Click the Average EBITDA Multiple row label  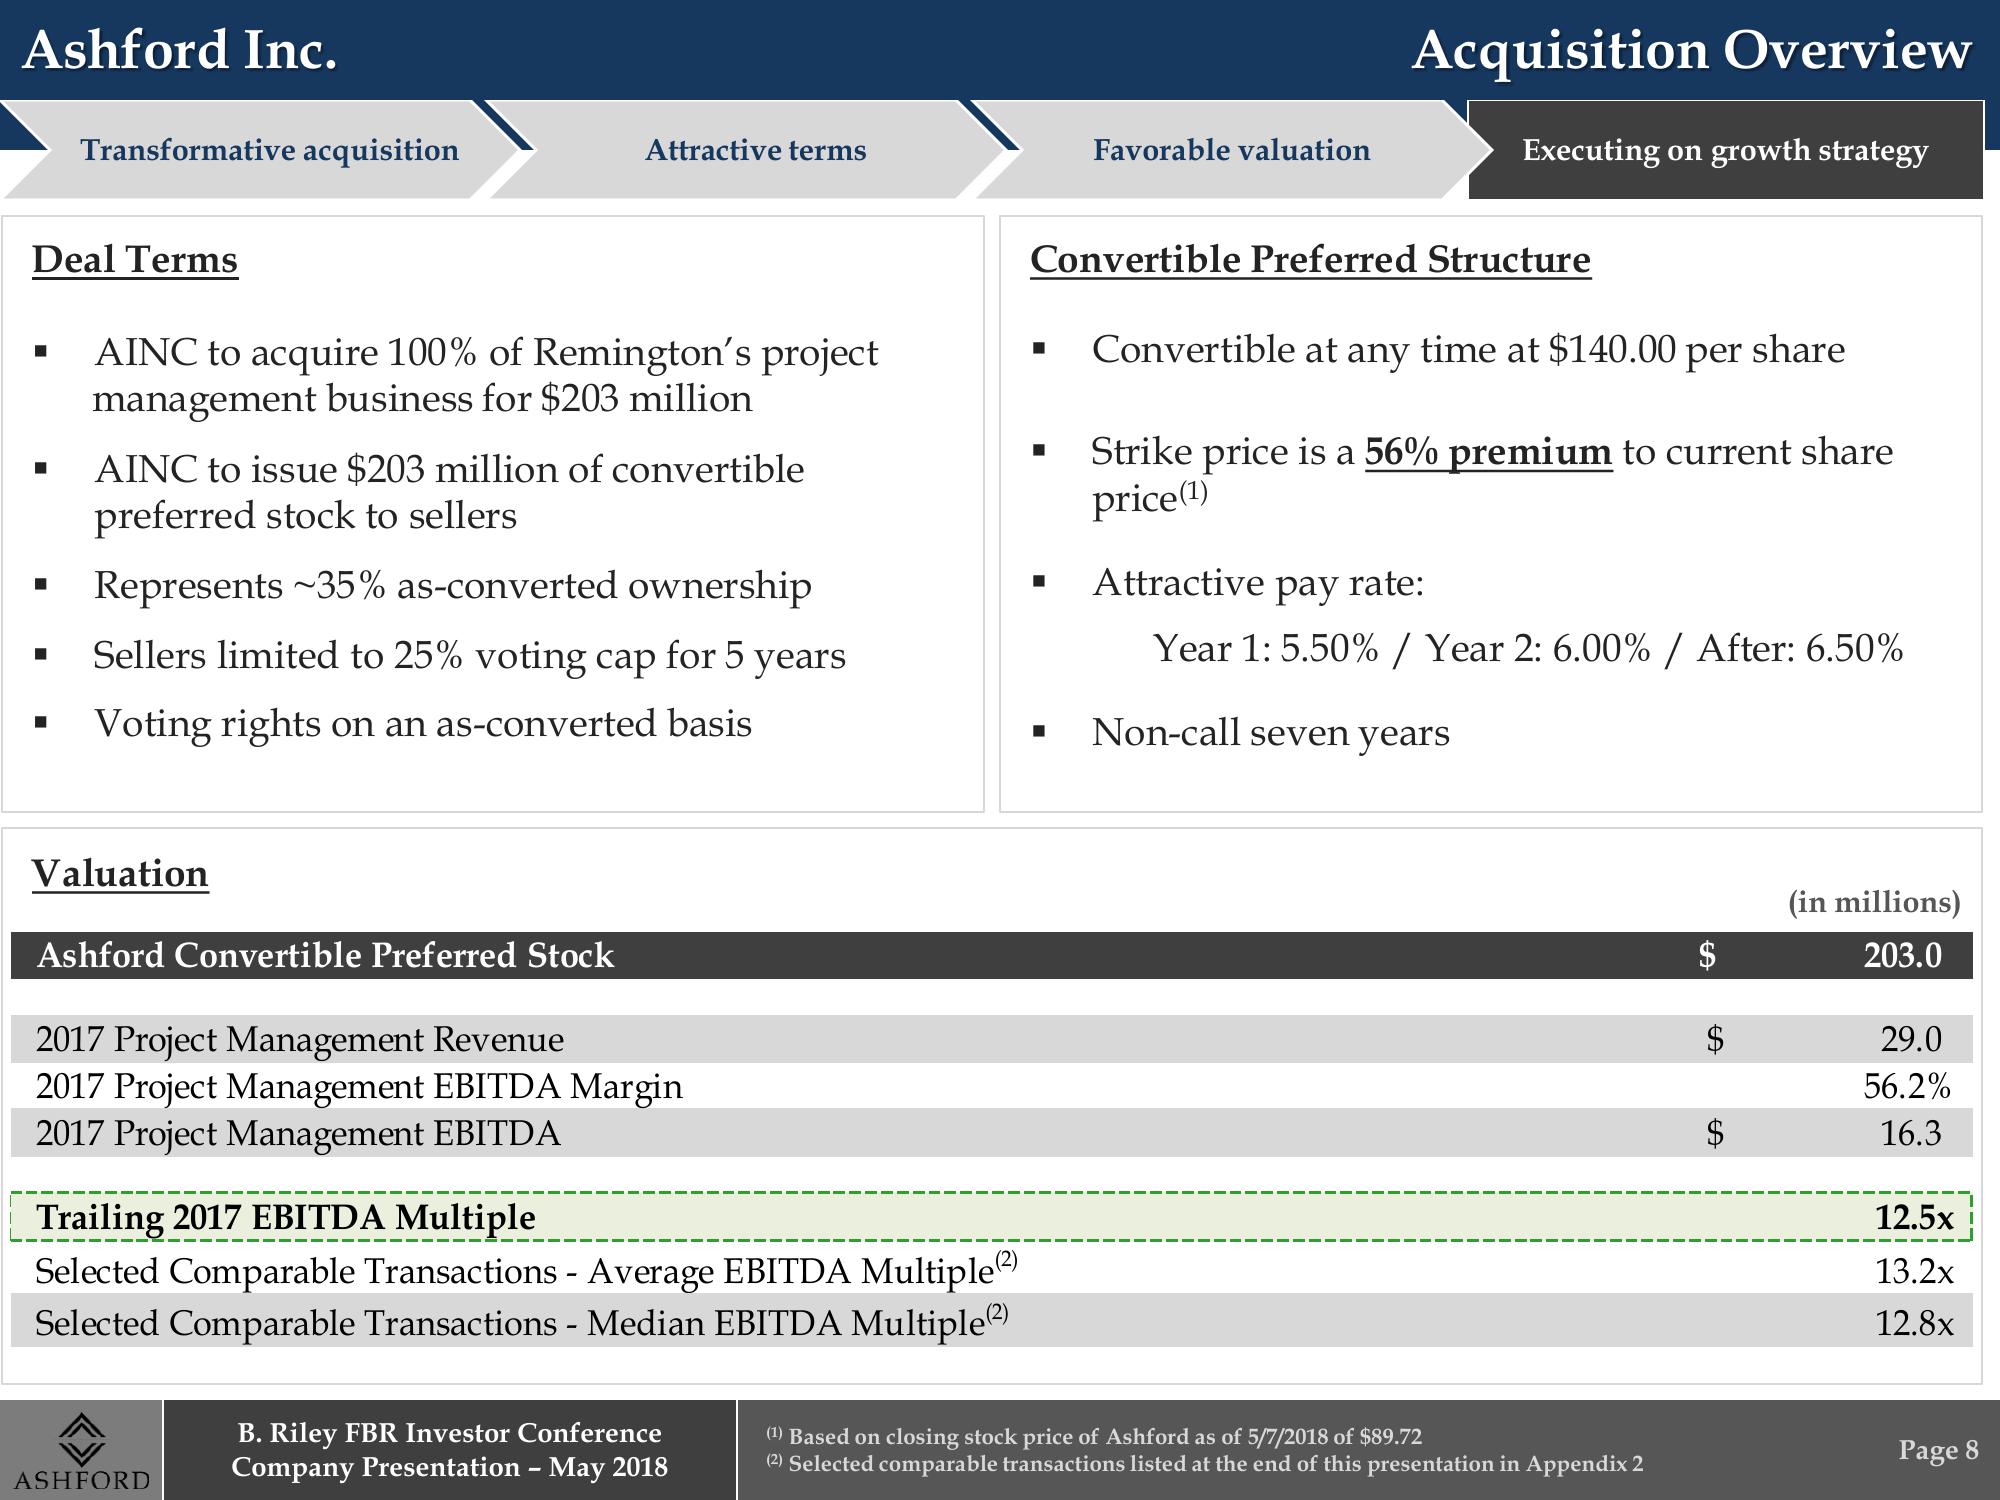coord(526,1271)
